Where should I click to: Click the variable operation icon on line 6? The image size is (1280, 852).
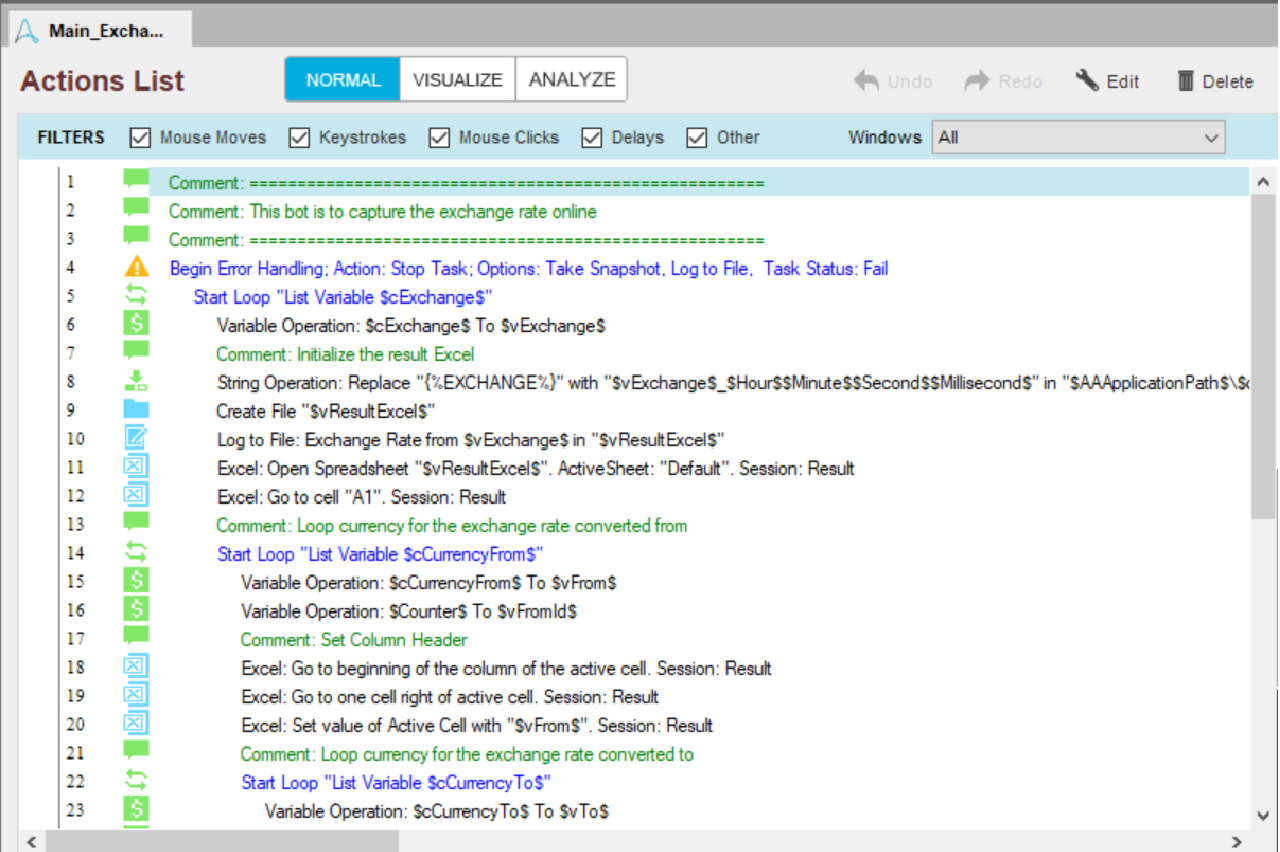136,324
